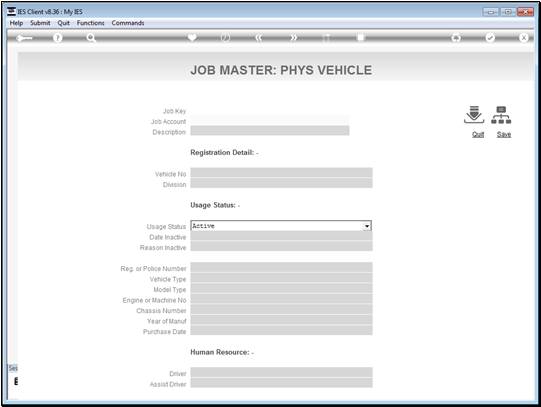This screenshot has width=541, height=407.
Task: Select the Usage Status combo box showing Active
Action: click(281, 226)
